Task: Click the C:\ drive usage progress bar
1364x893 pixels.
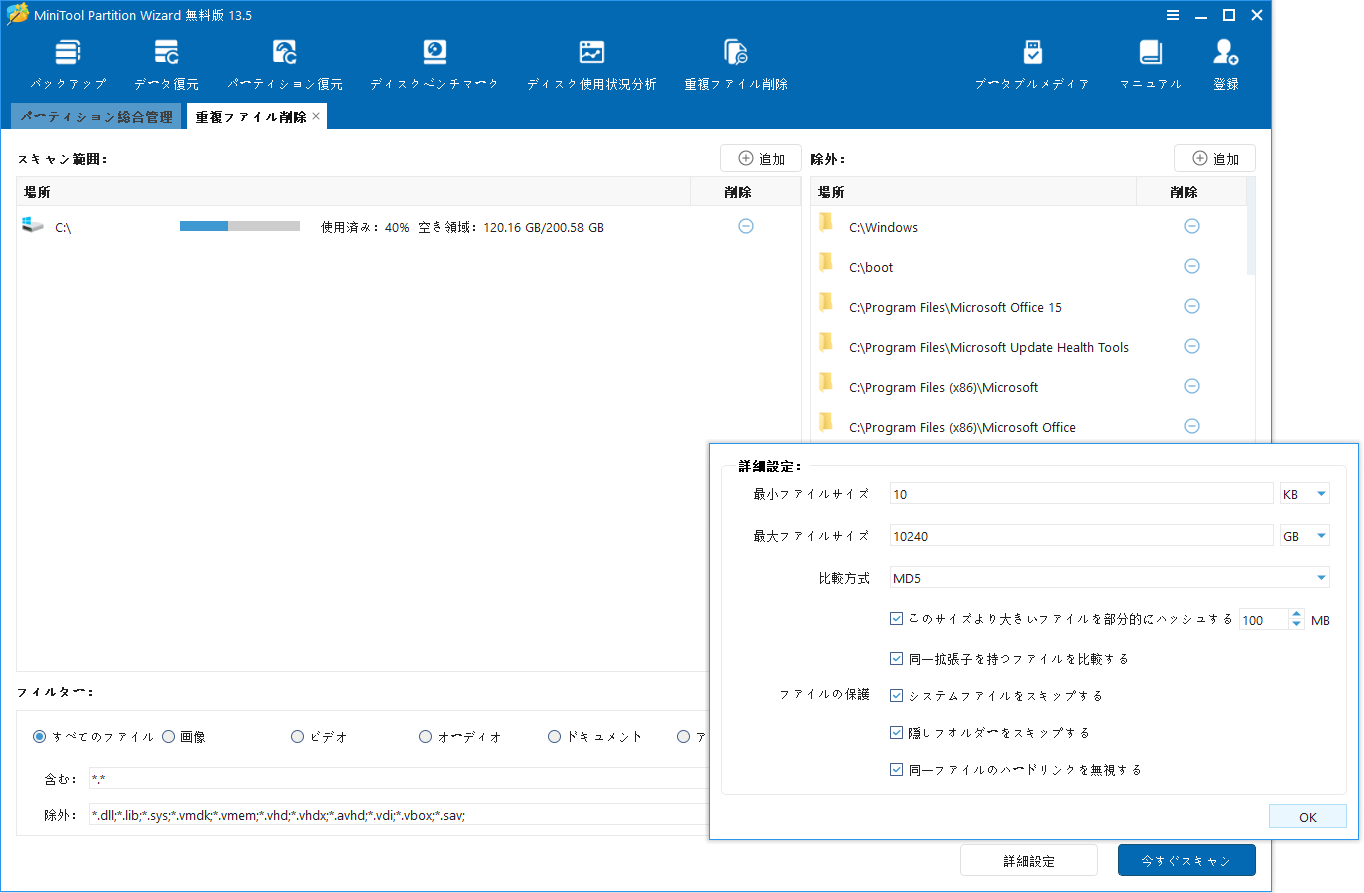Action: 238,227
